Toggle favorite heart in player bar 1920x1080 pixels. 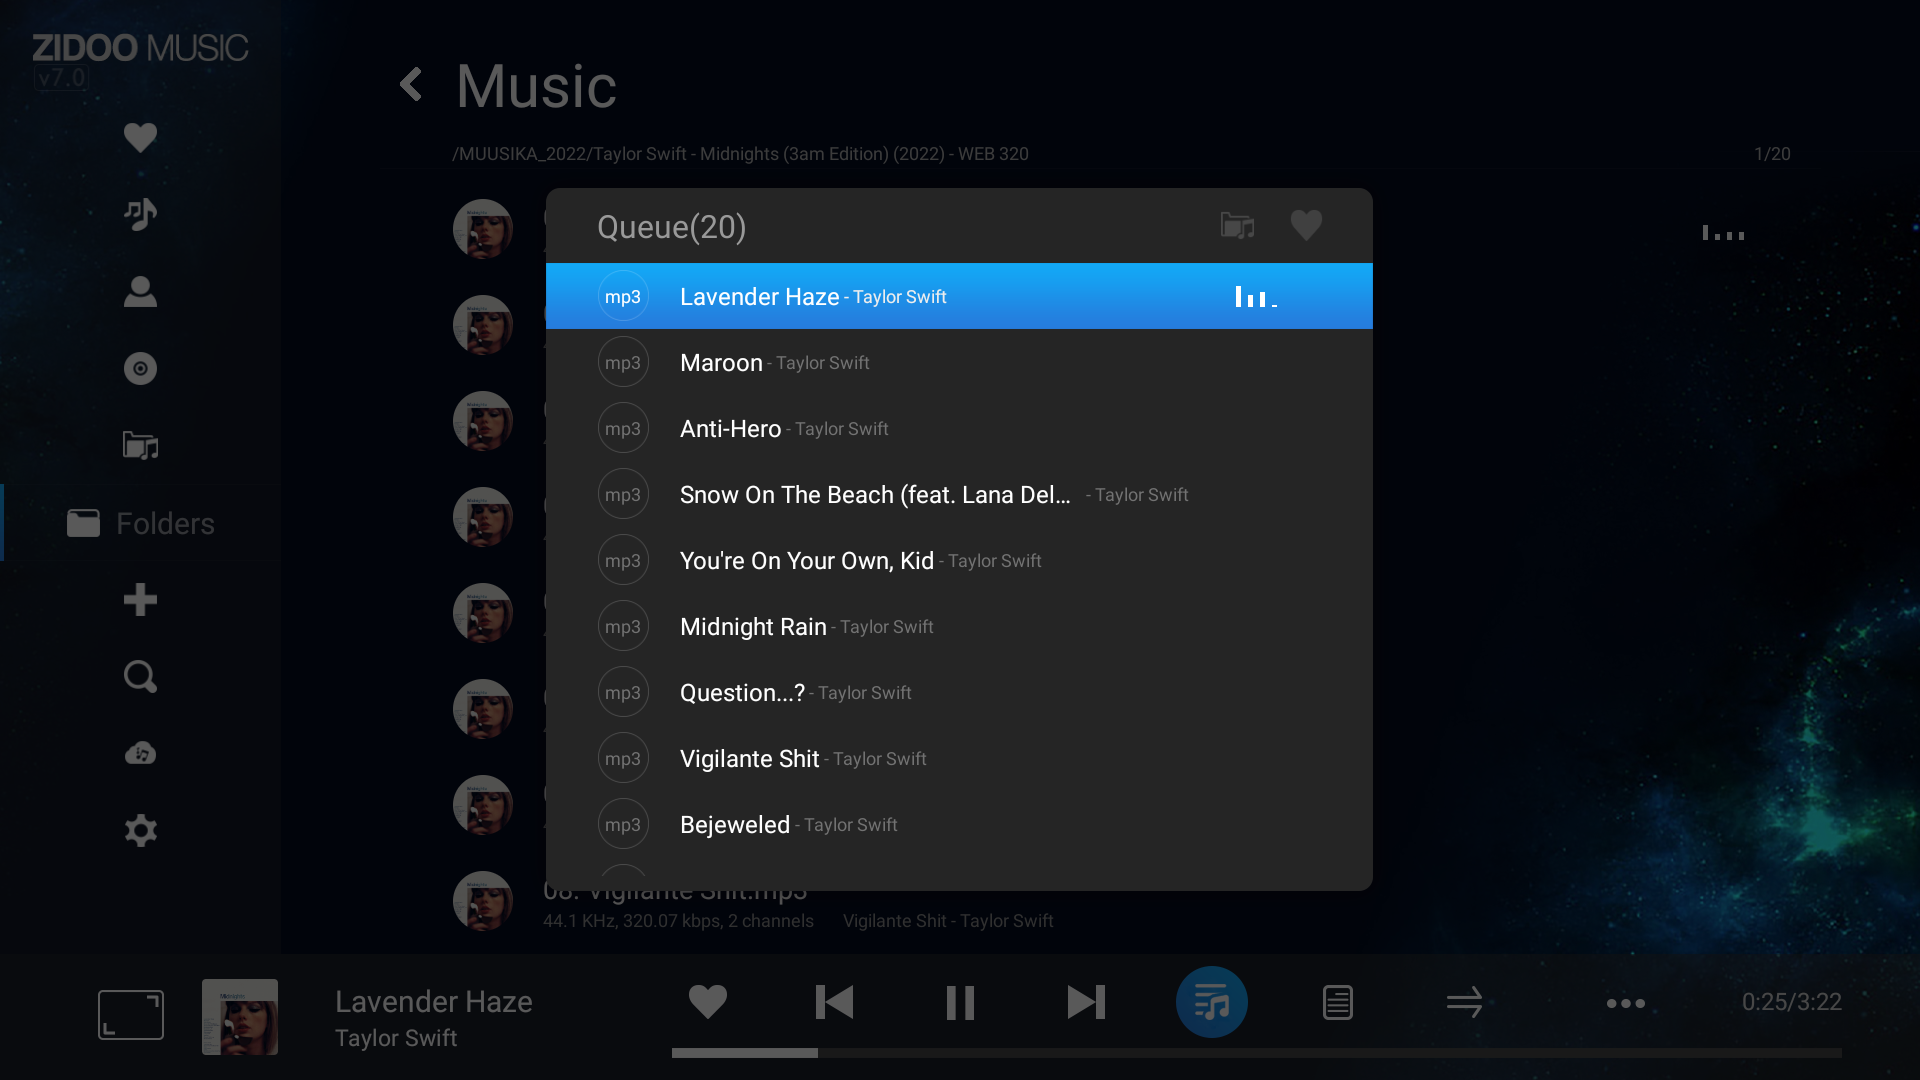pyautogui.click(x=708, y=1002)
